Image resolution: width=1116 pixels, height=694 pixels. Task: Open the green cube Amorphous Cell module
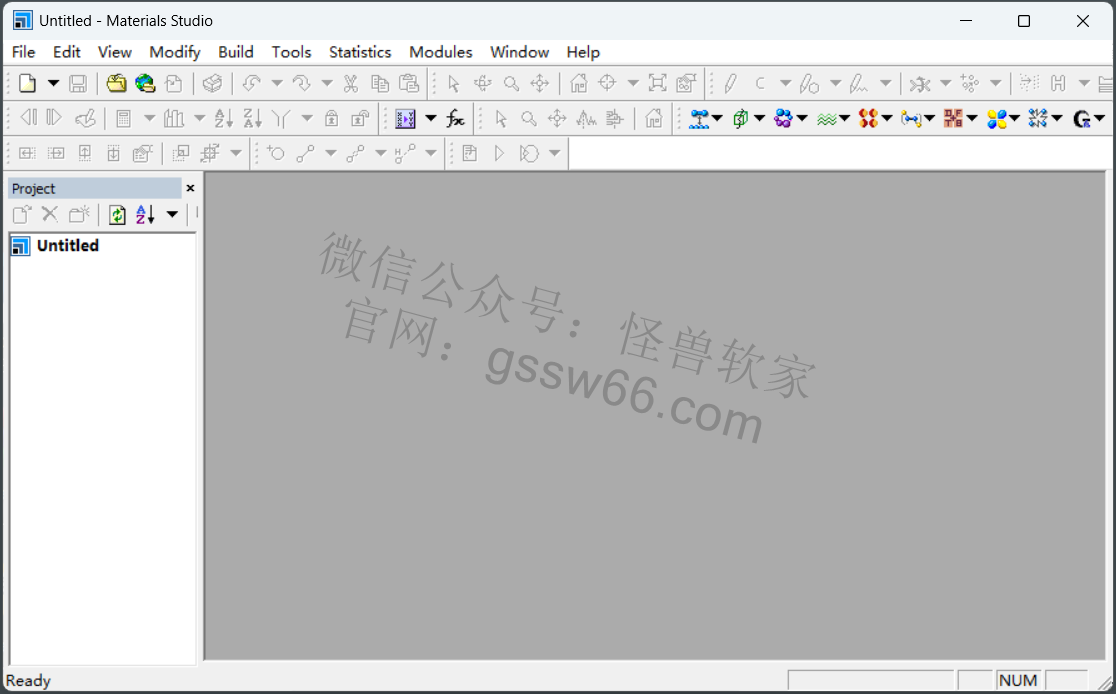(740, 118)
